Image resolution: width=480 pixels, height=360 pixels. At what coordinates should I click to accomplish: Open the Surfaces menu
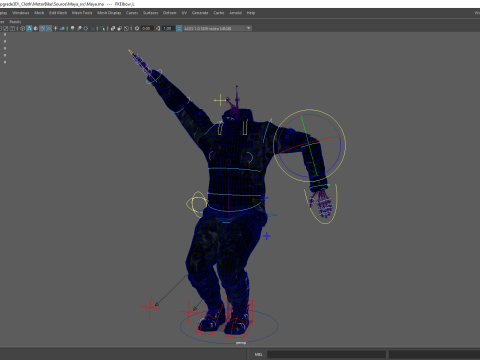[x=150, y=13]
